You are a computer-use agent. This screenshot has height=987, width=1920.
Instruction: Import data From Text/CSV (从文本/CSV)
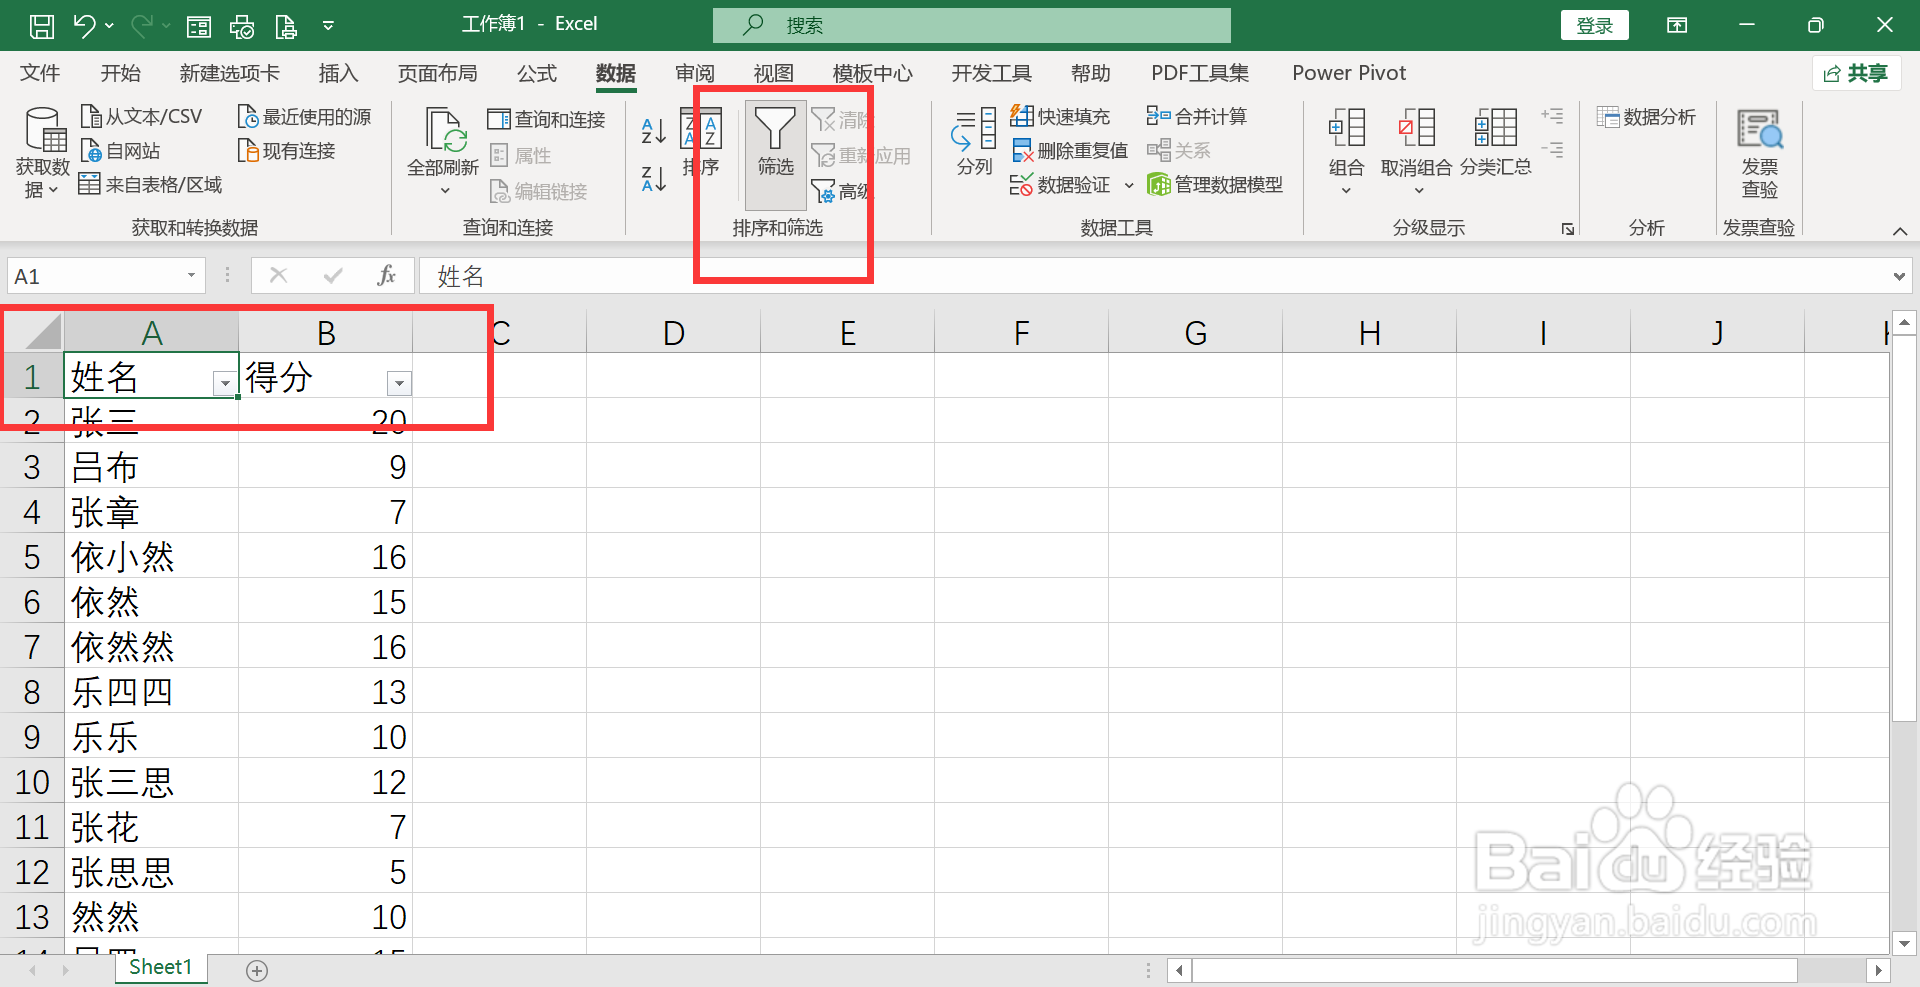141,117
